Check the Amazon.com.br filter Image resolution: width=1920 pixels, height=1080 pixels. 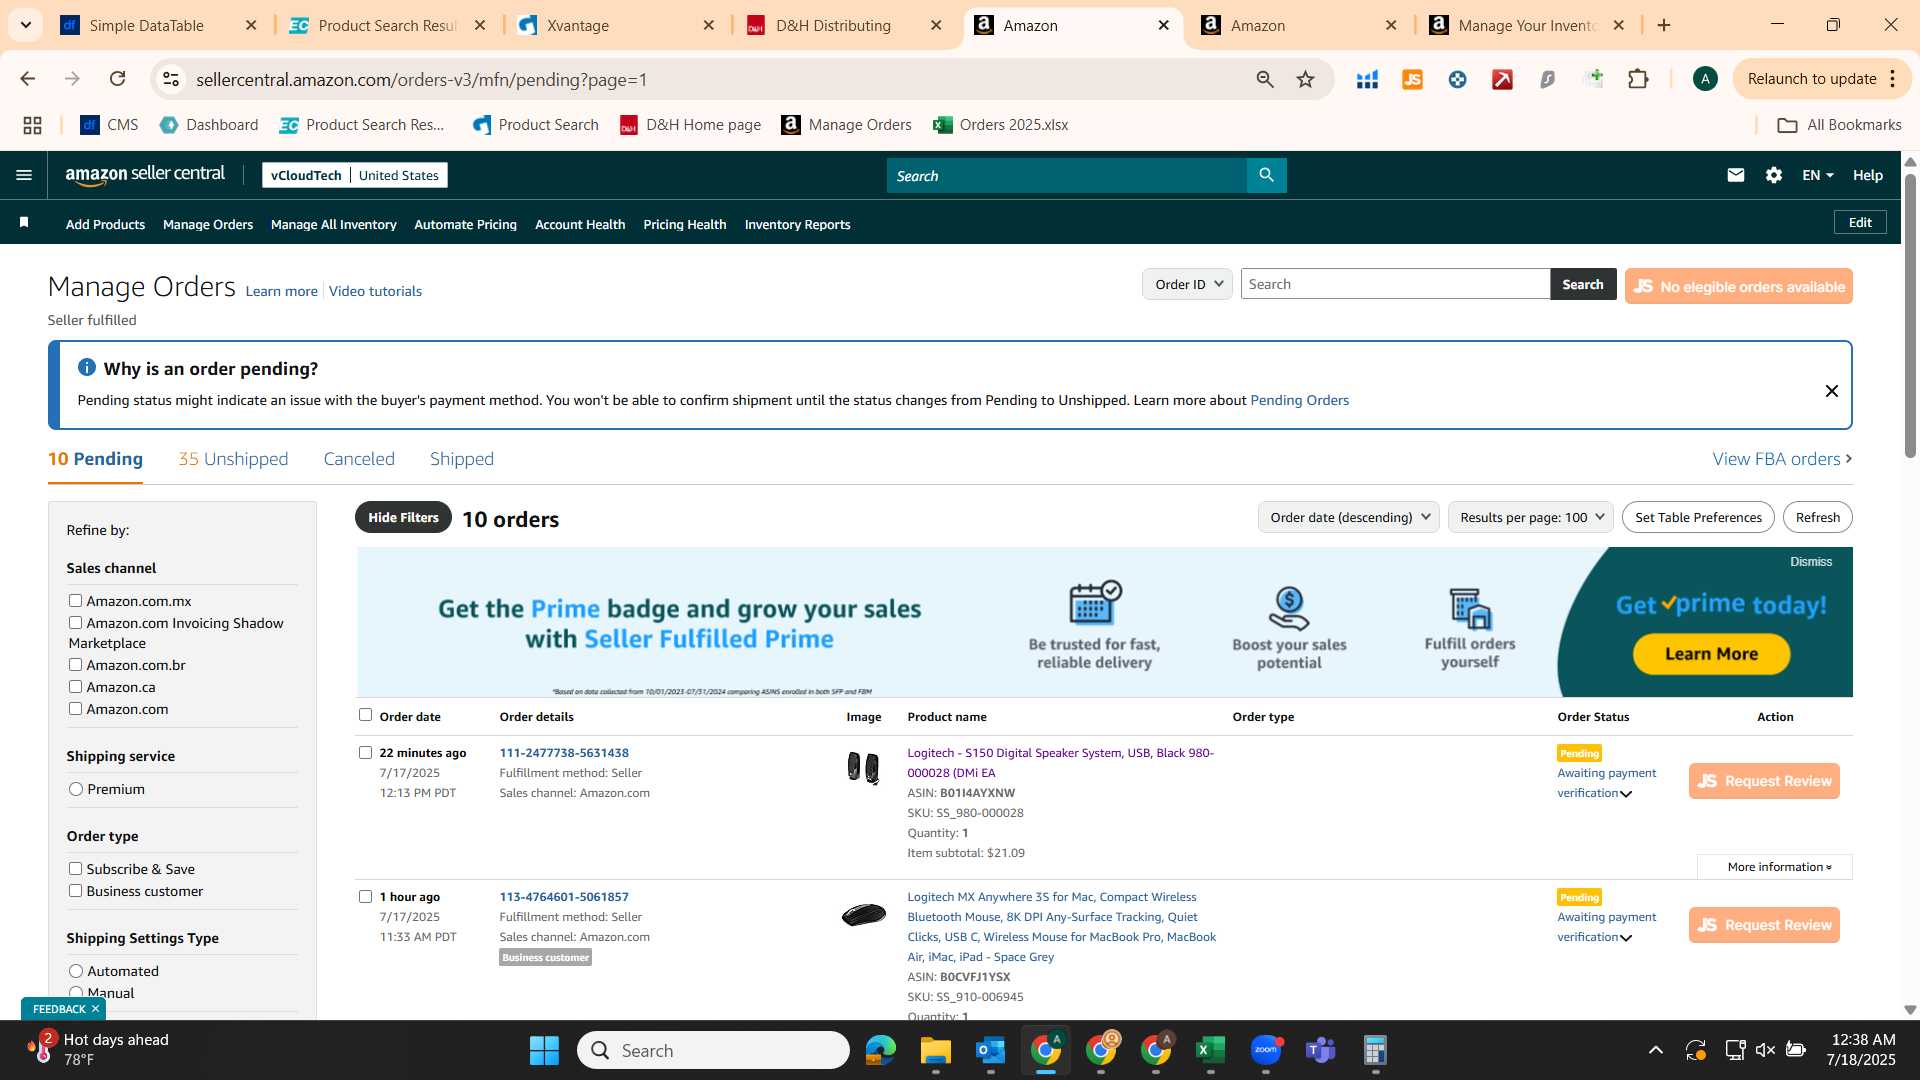75,664
